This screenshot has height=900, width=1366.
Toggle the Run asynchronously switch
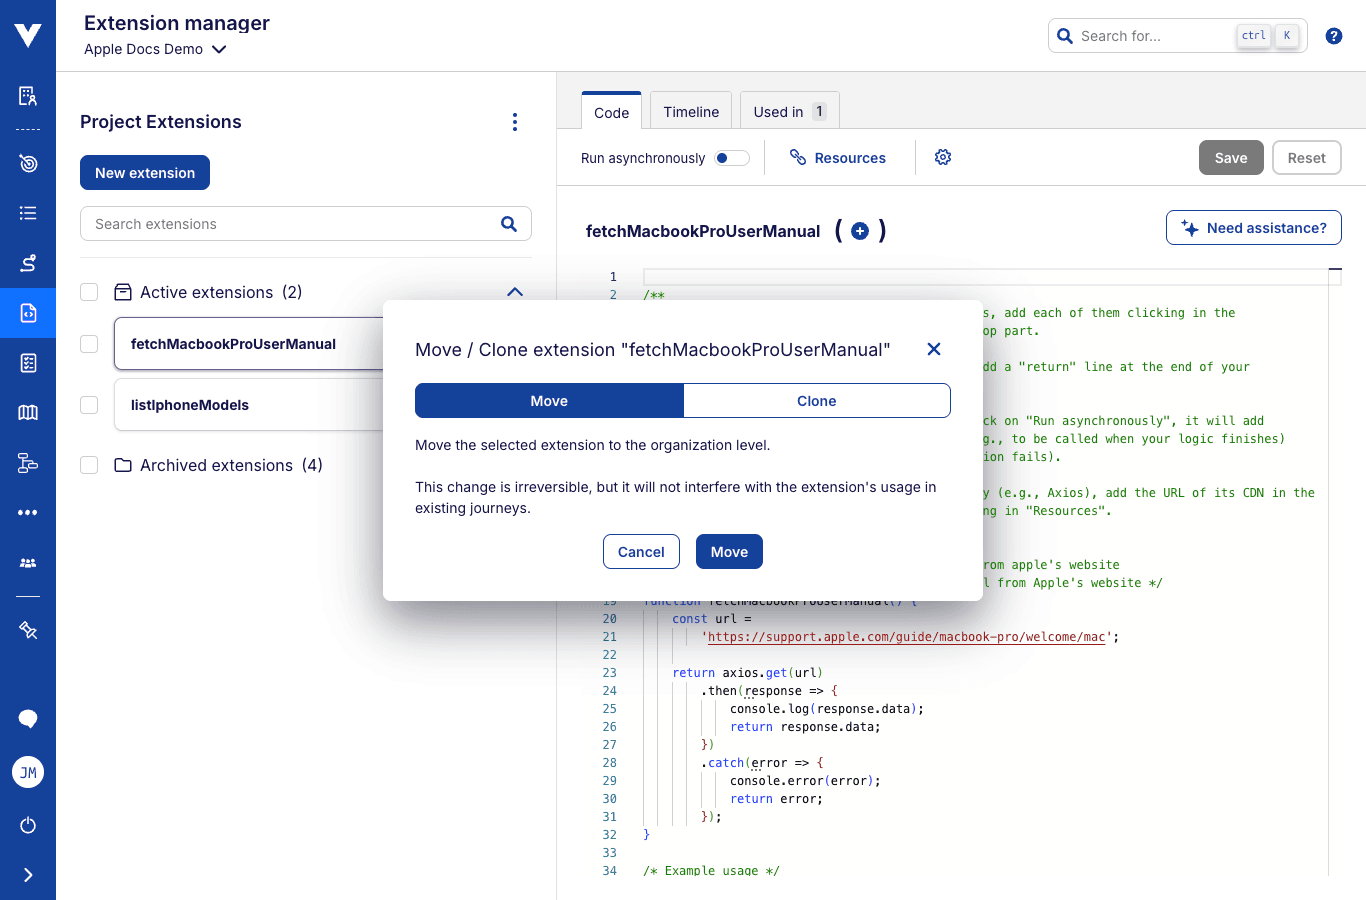(x=732, y=158)
